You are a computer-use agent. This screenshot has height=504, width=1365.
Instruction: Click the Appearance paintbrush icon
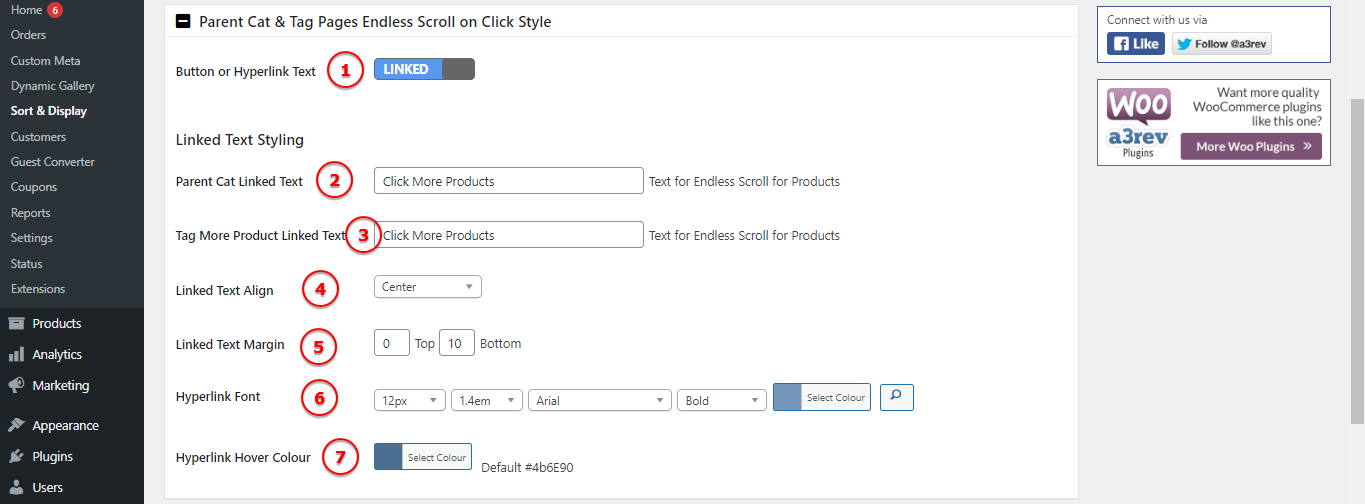[x=16, y=426]
